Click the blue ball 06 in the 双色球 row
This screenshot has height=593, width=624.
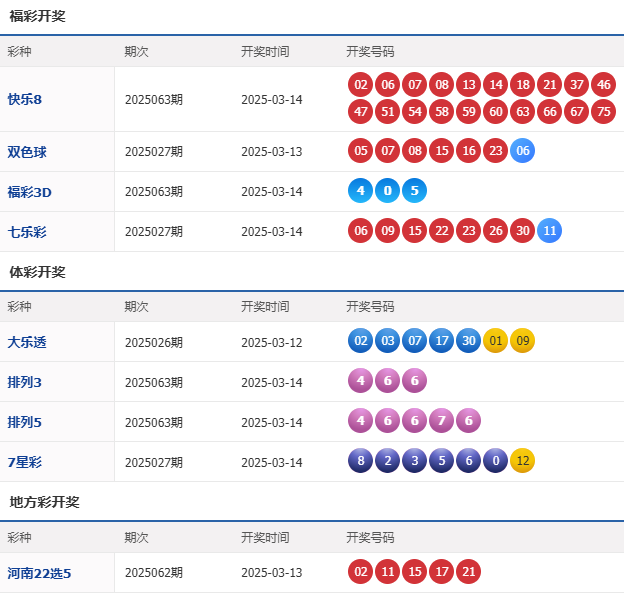[523, 150]
